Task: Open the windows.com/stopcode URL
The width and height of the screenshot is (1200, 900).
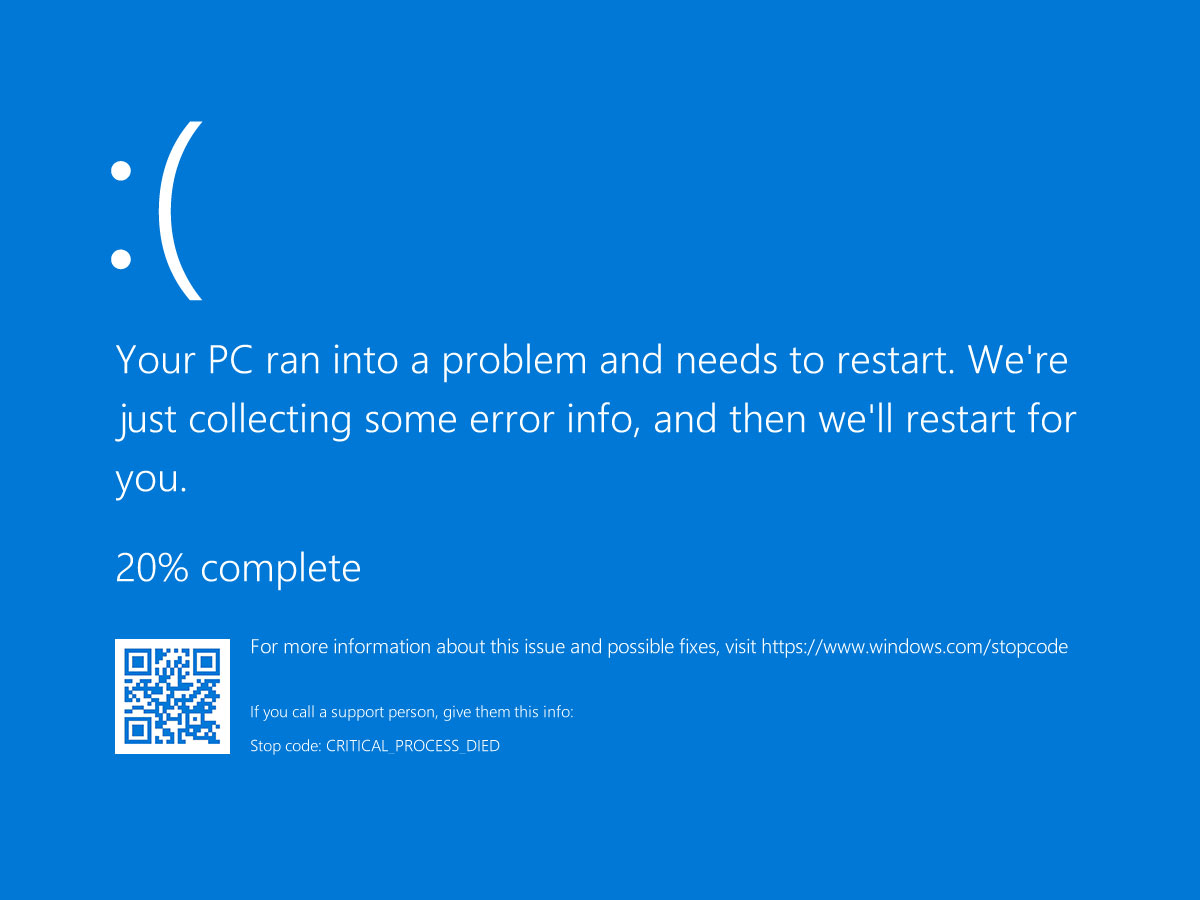Action: [914, 647]
